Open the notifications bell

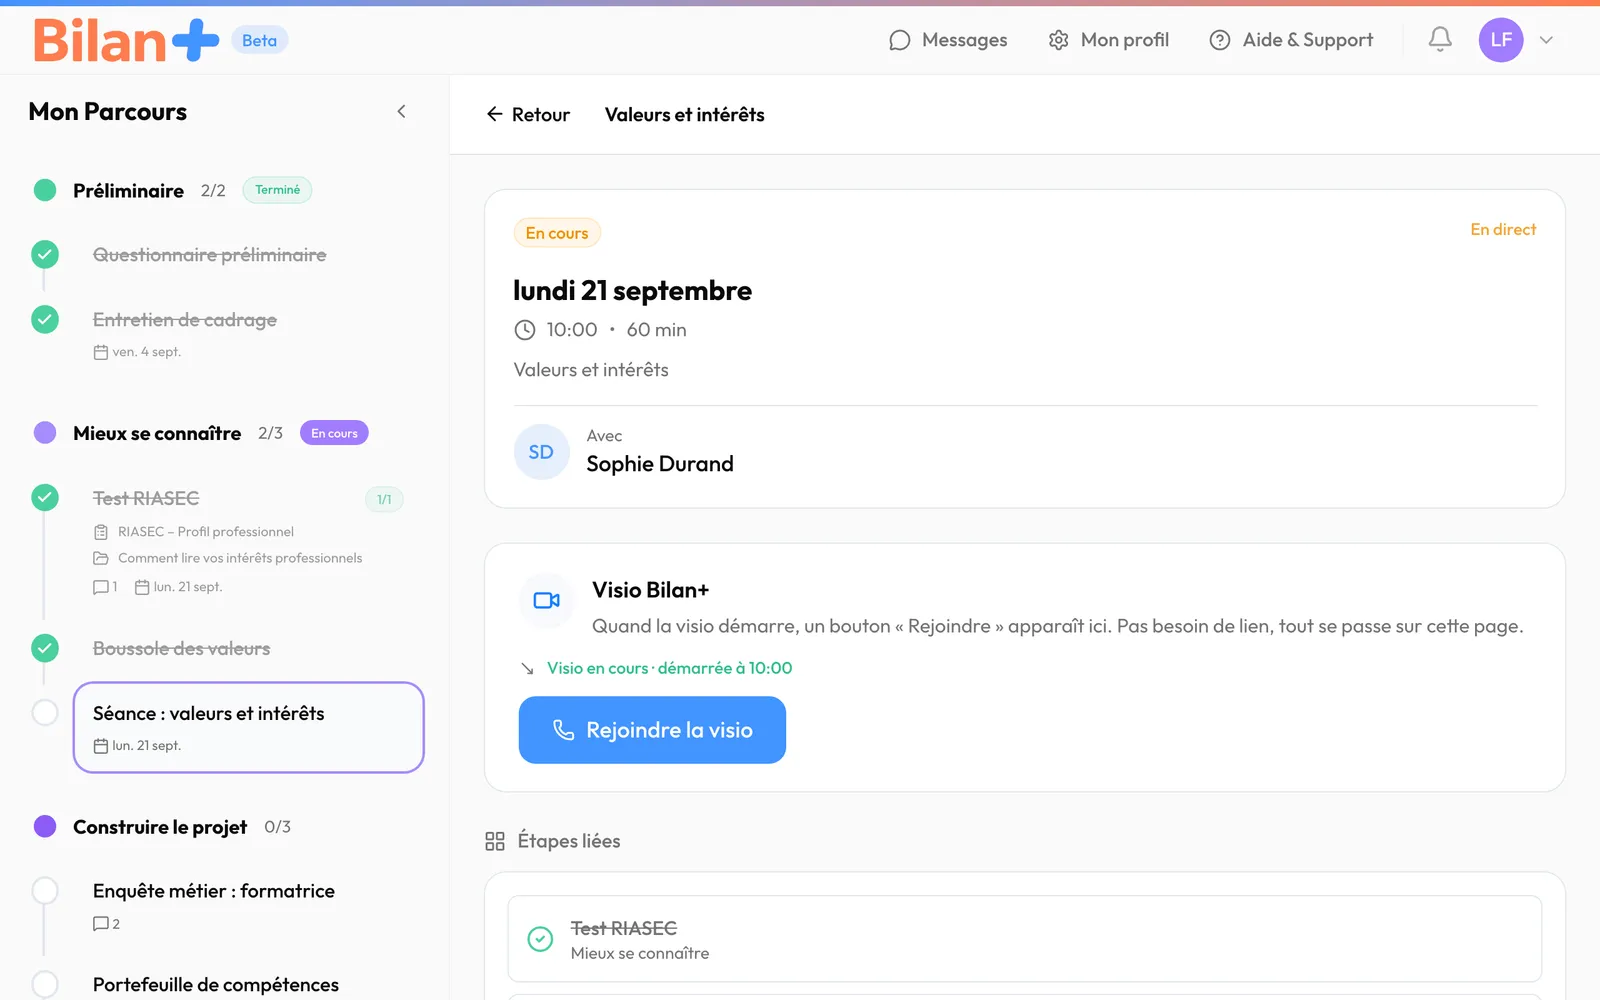[x=1440, y=40]
